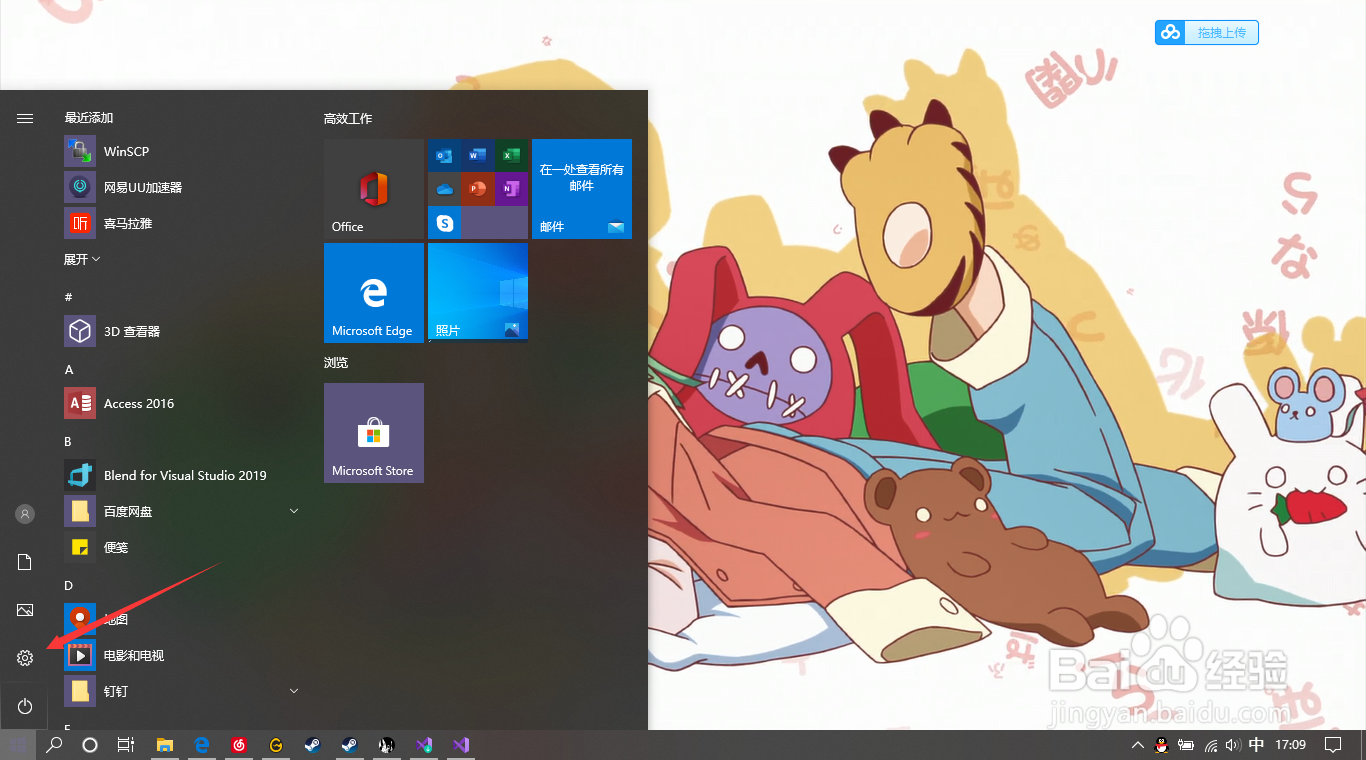Open 3D 查看器 app
This screenshot has height=760, width=1366.
[182, 331]
